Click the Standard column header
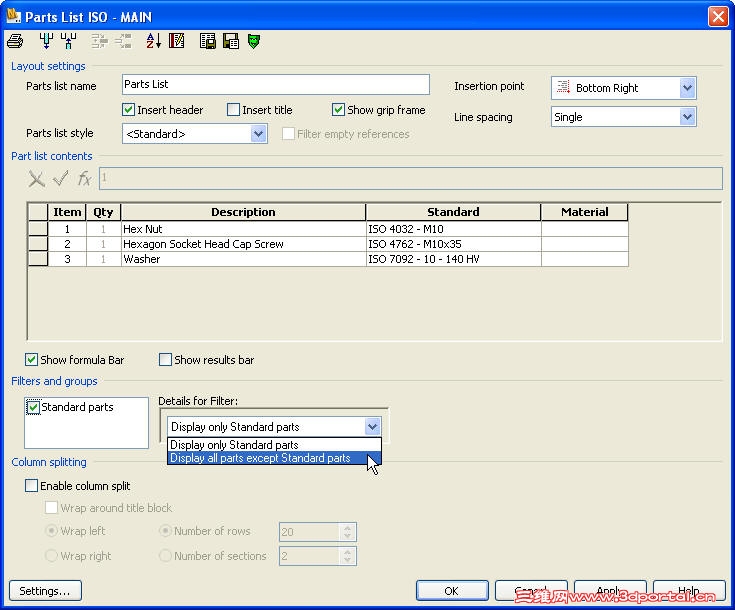735x610 pixels. click(x=453, y=212)
